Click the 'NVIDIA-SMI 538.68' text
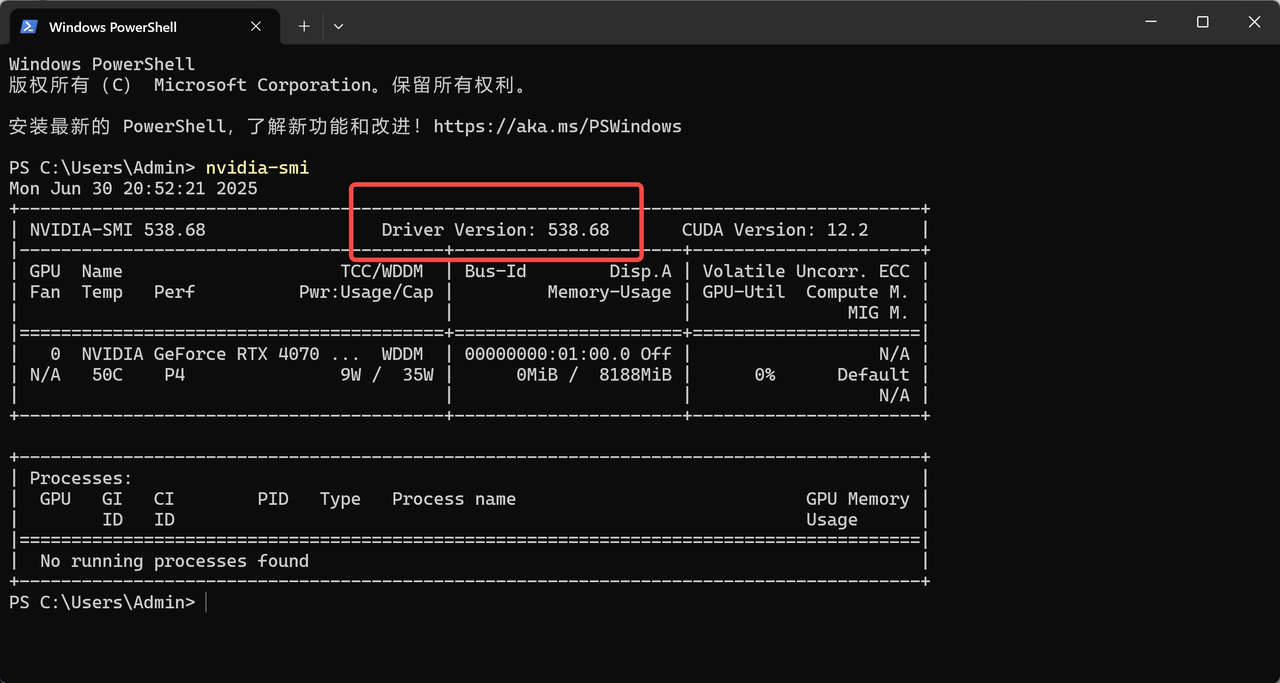Screen dimensions: 1280x683 117,230
